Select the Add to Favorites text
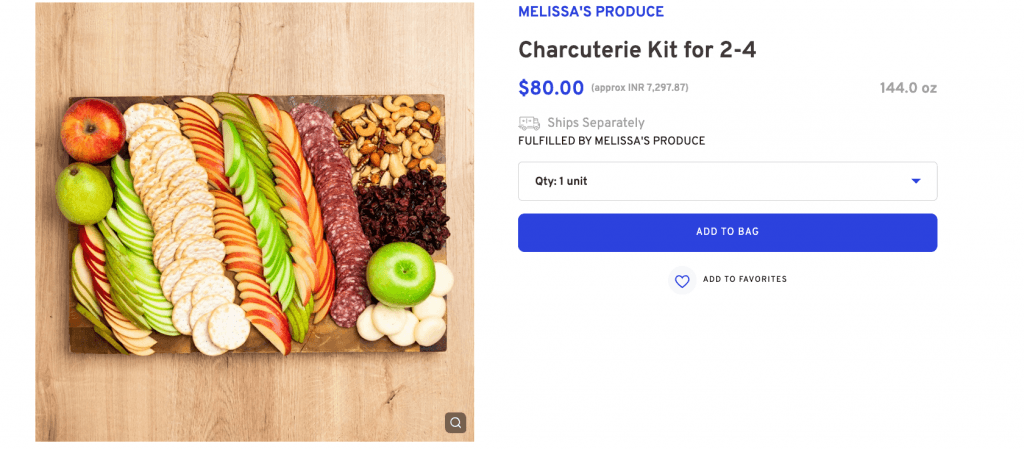Viewport: 1024px width, 449px height. tap(744, 280)
